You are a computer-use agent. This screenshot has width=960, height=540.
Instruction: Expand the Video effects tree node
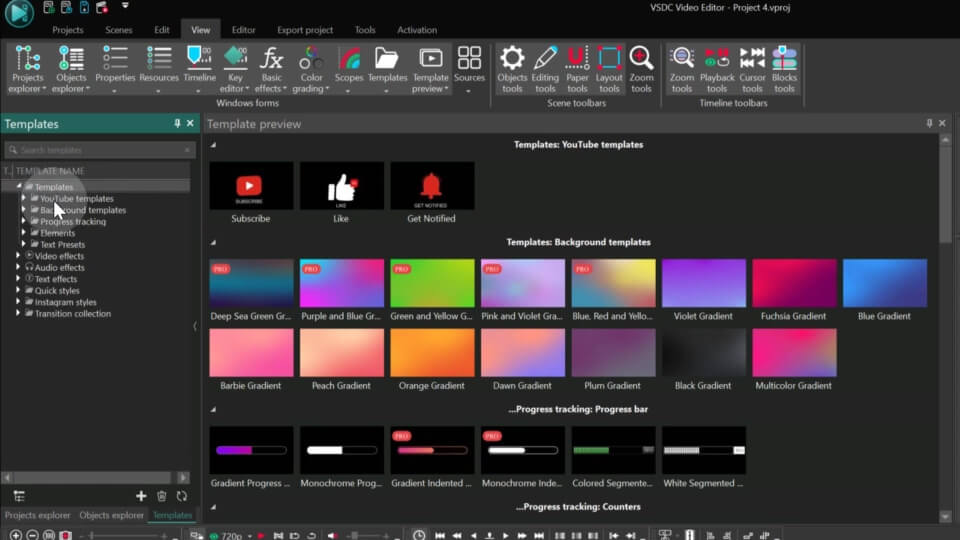coord(18,256)
